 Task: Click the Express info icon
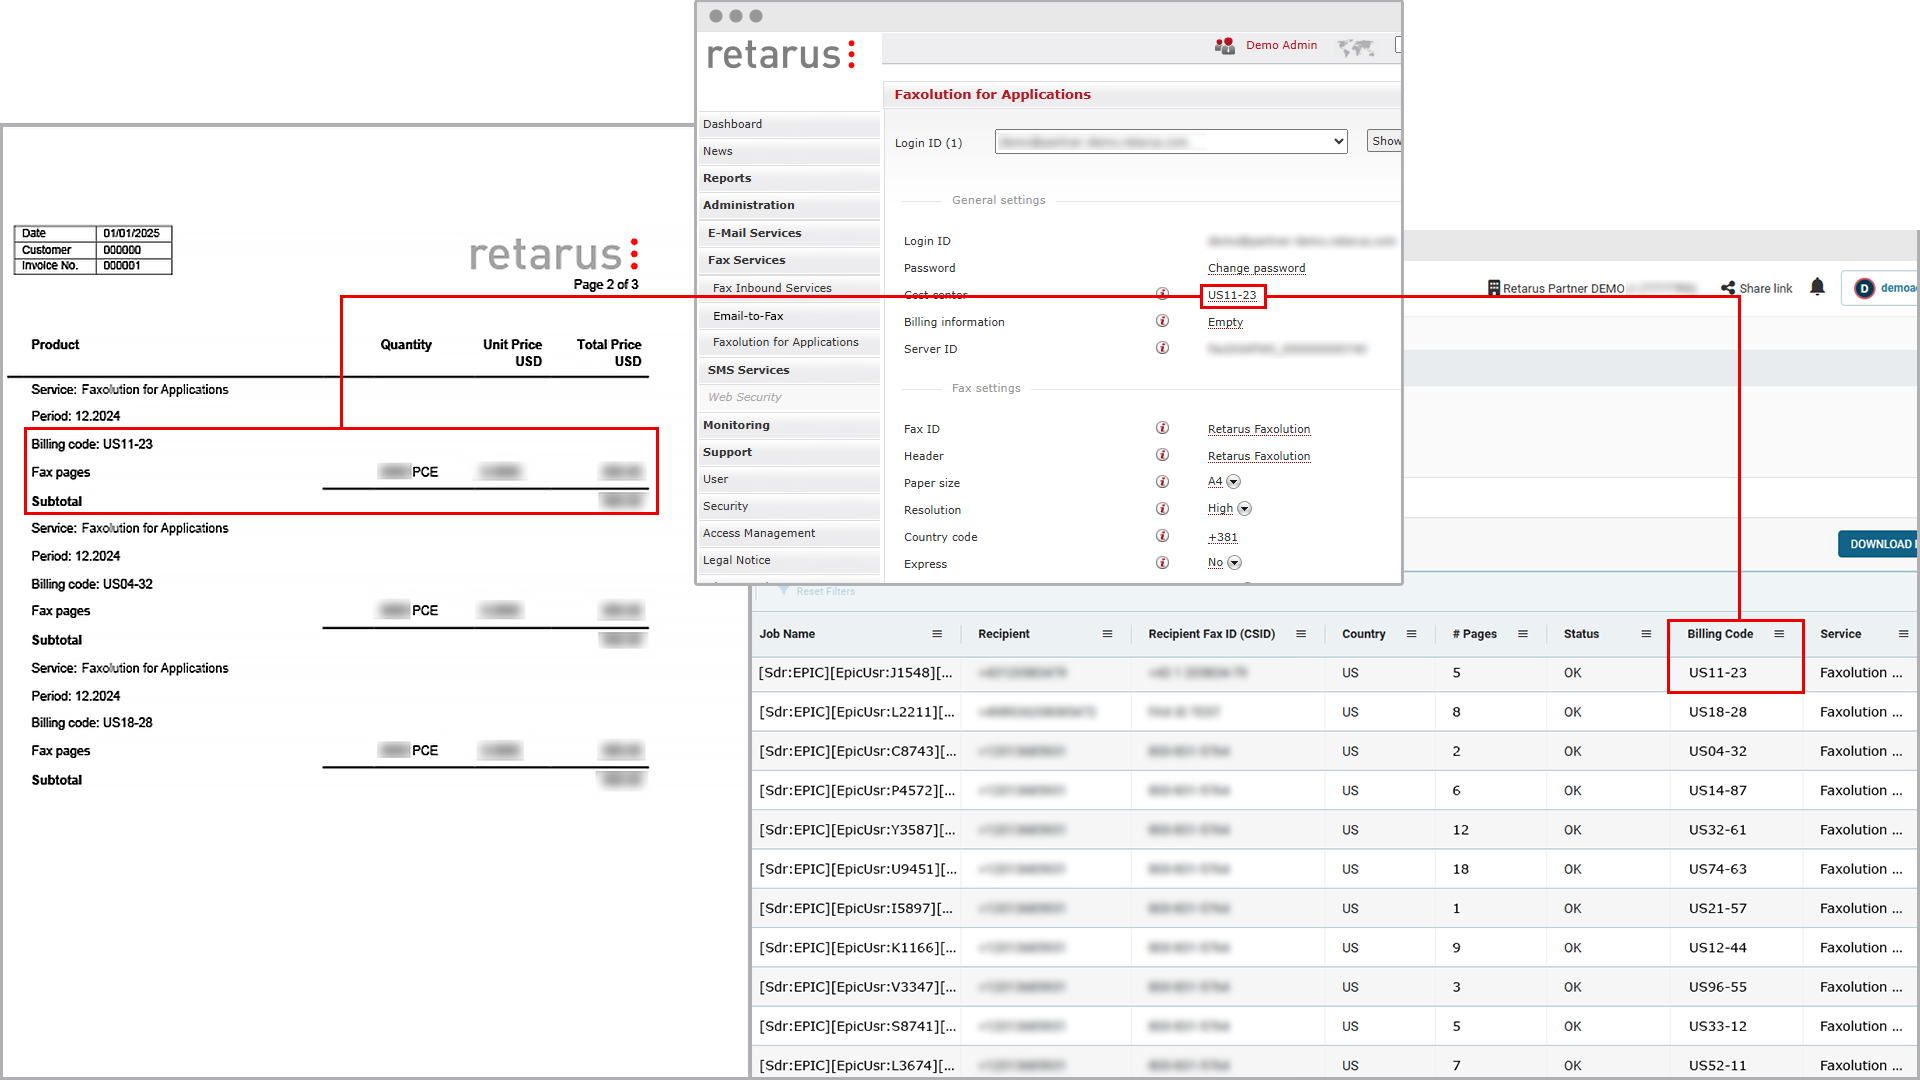pos(1162,563)
